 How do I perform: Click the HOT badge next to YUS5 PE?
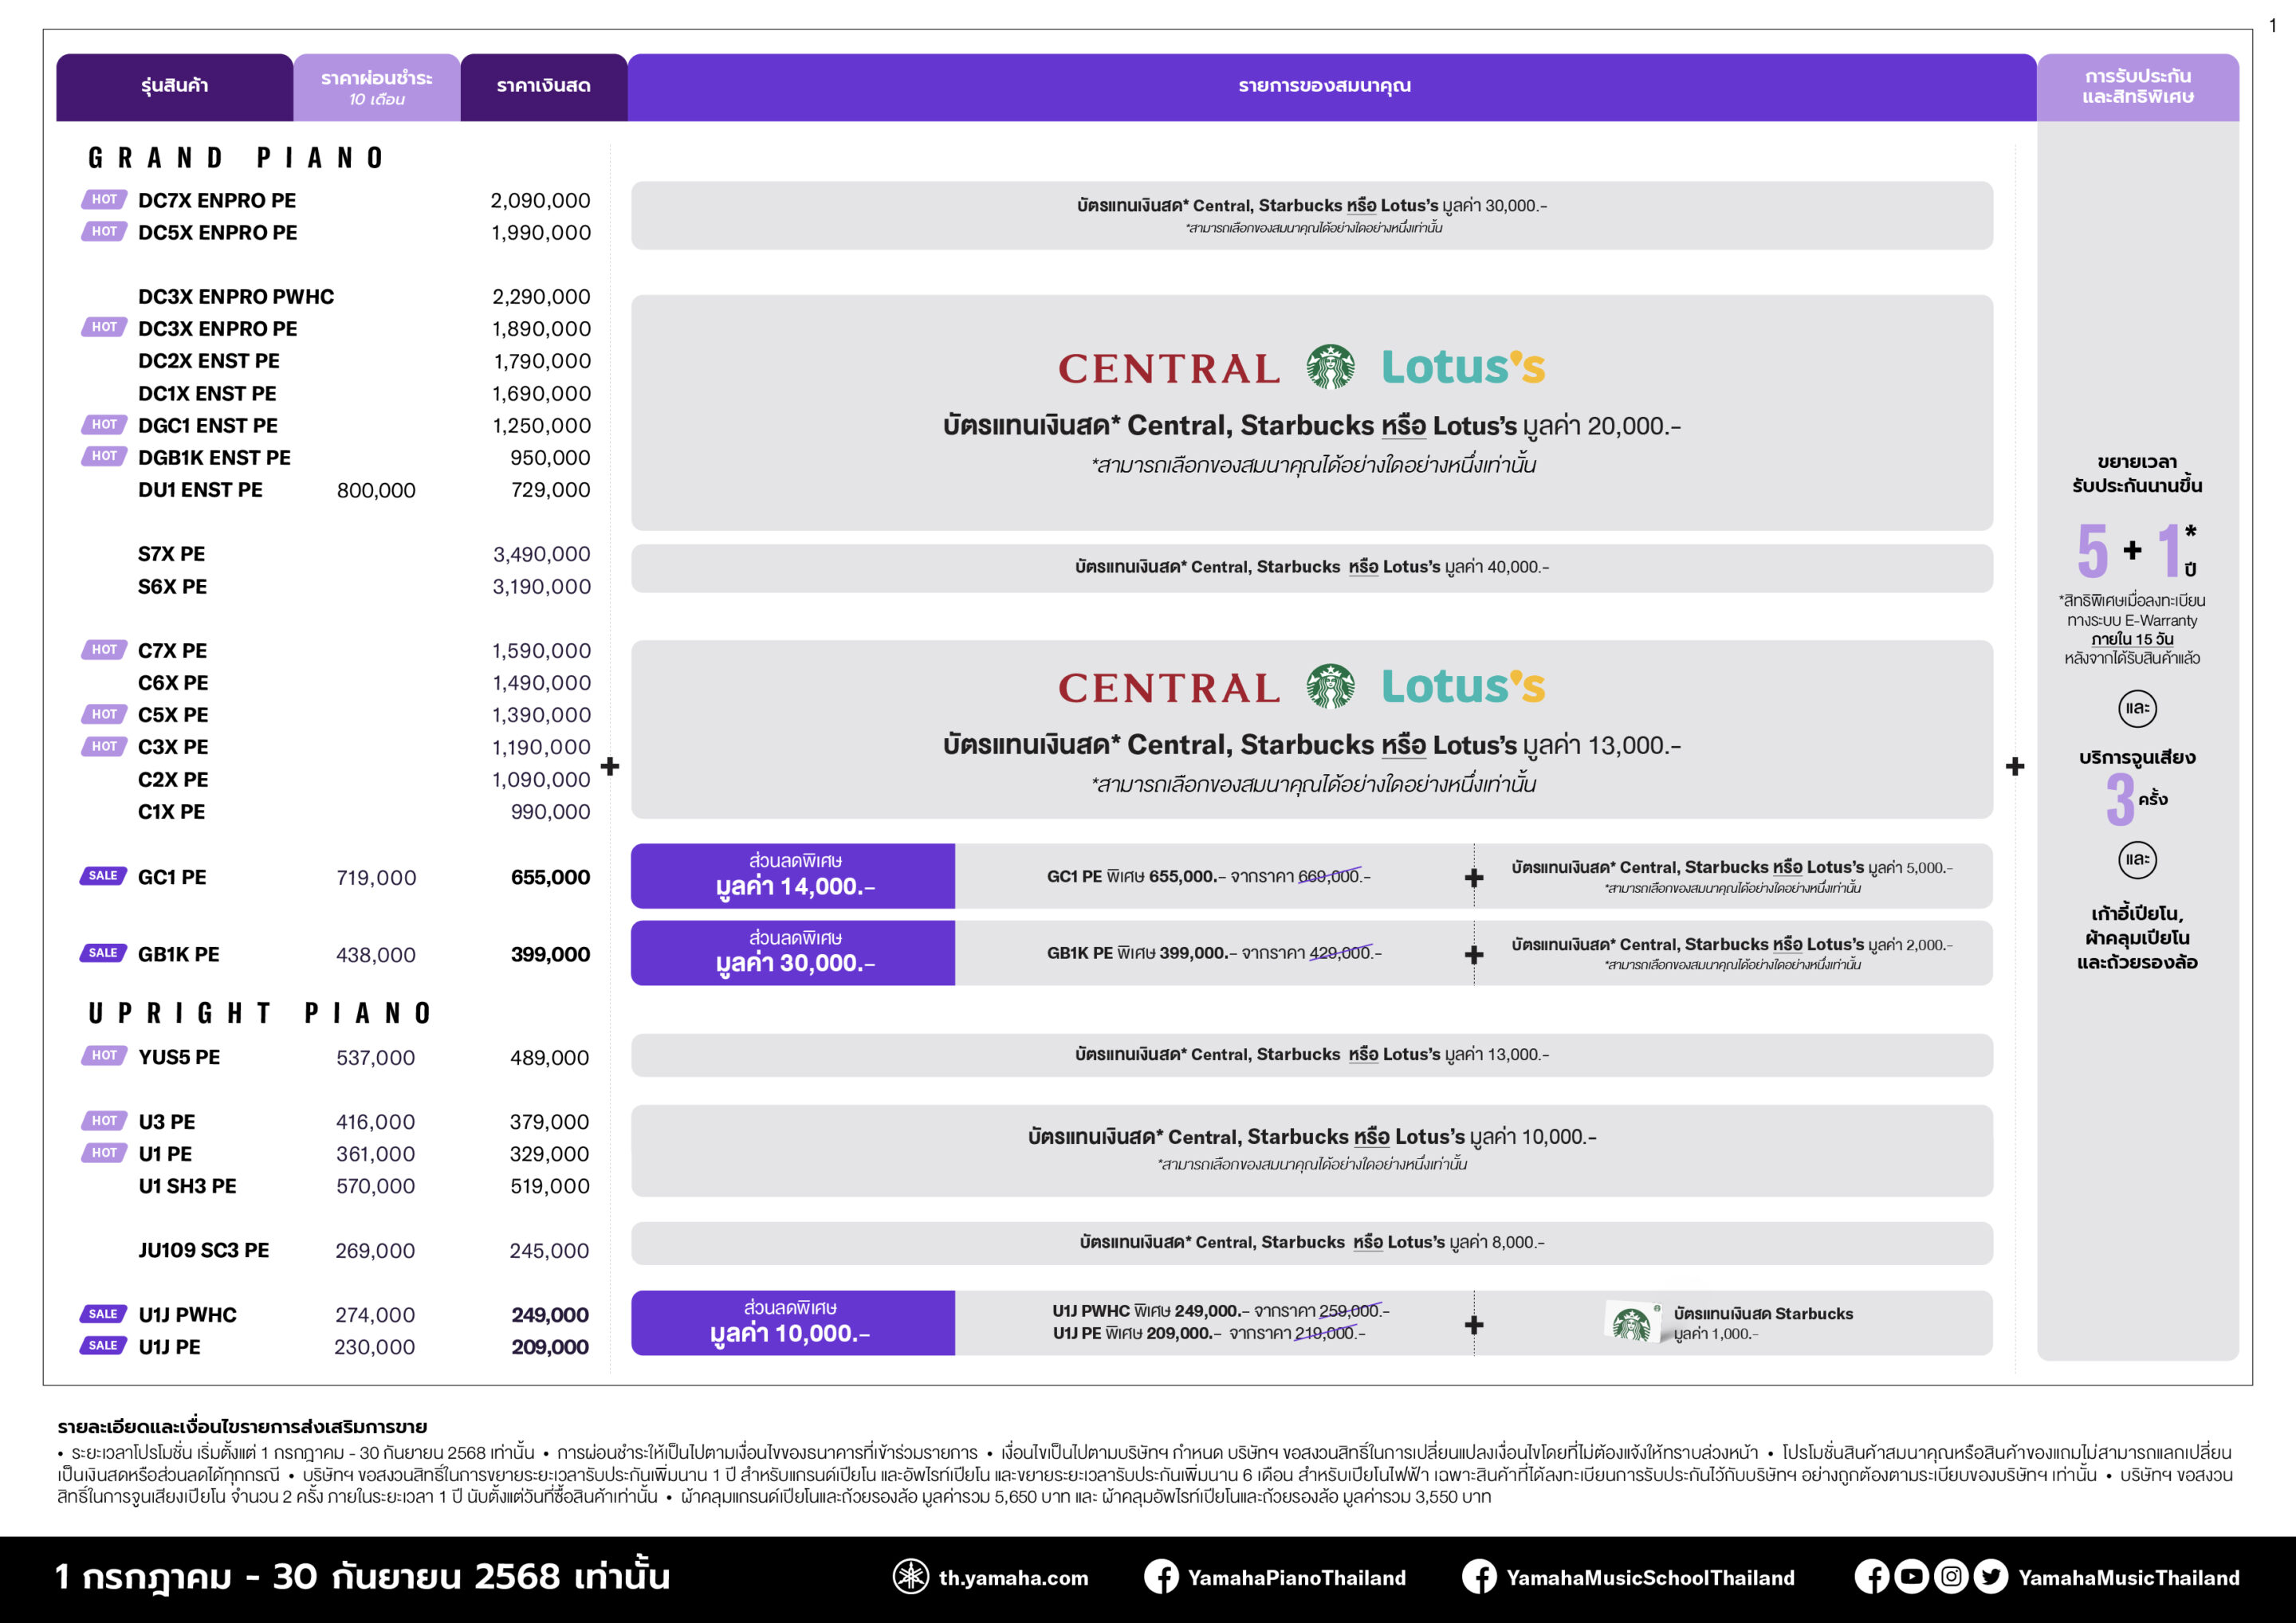[104, 1056]
